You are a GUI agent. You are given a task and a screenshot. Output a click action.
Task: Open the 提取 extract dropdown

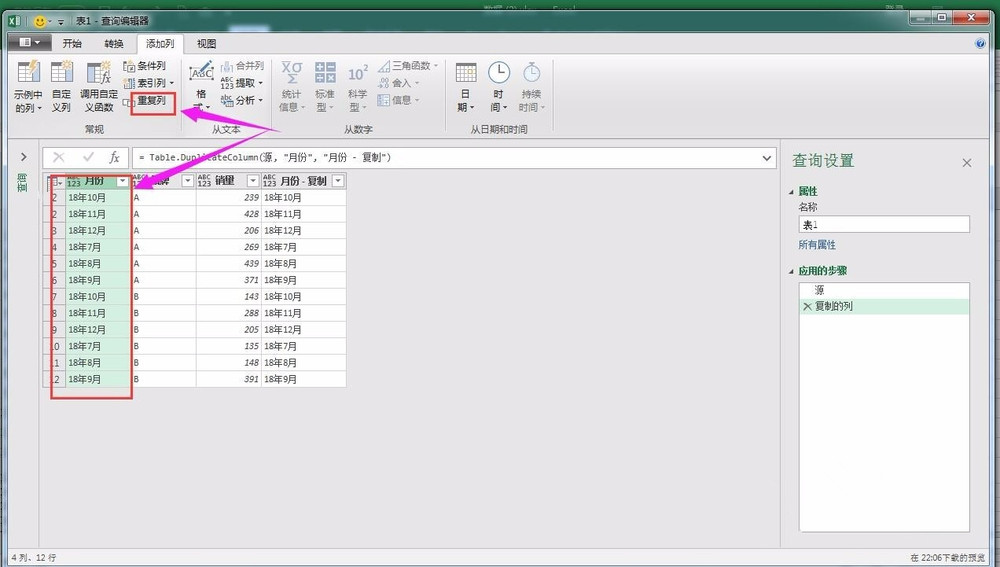pos(260,83)
